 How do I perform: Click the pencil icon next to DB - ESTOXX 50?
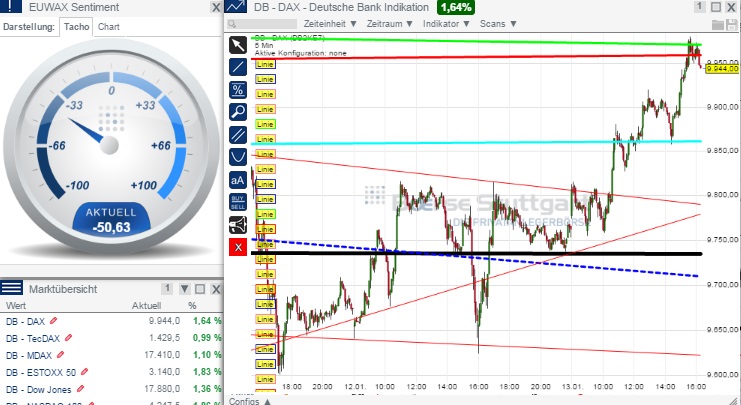point(85,372)
